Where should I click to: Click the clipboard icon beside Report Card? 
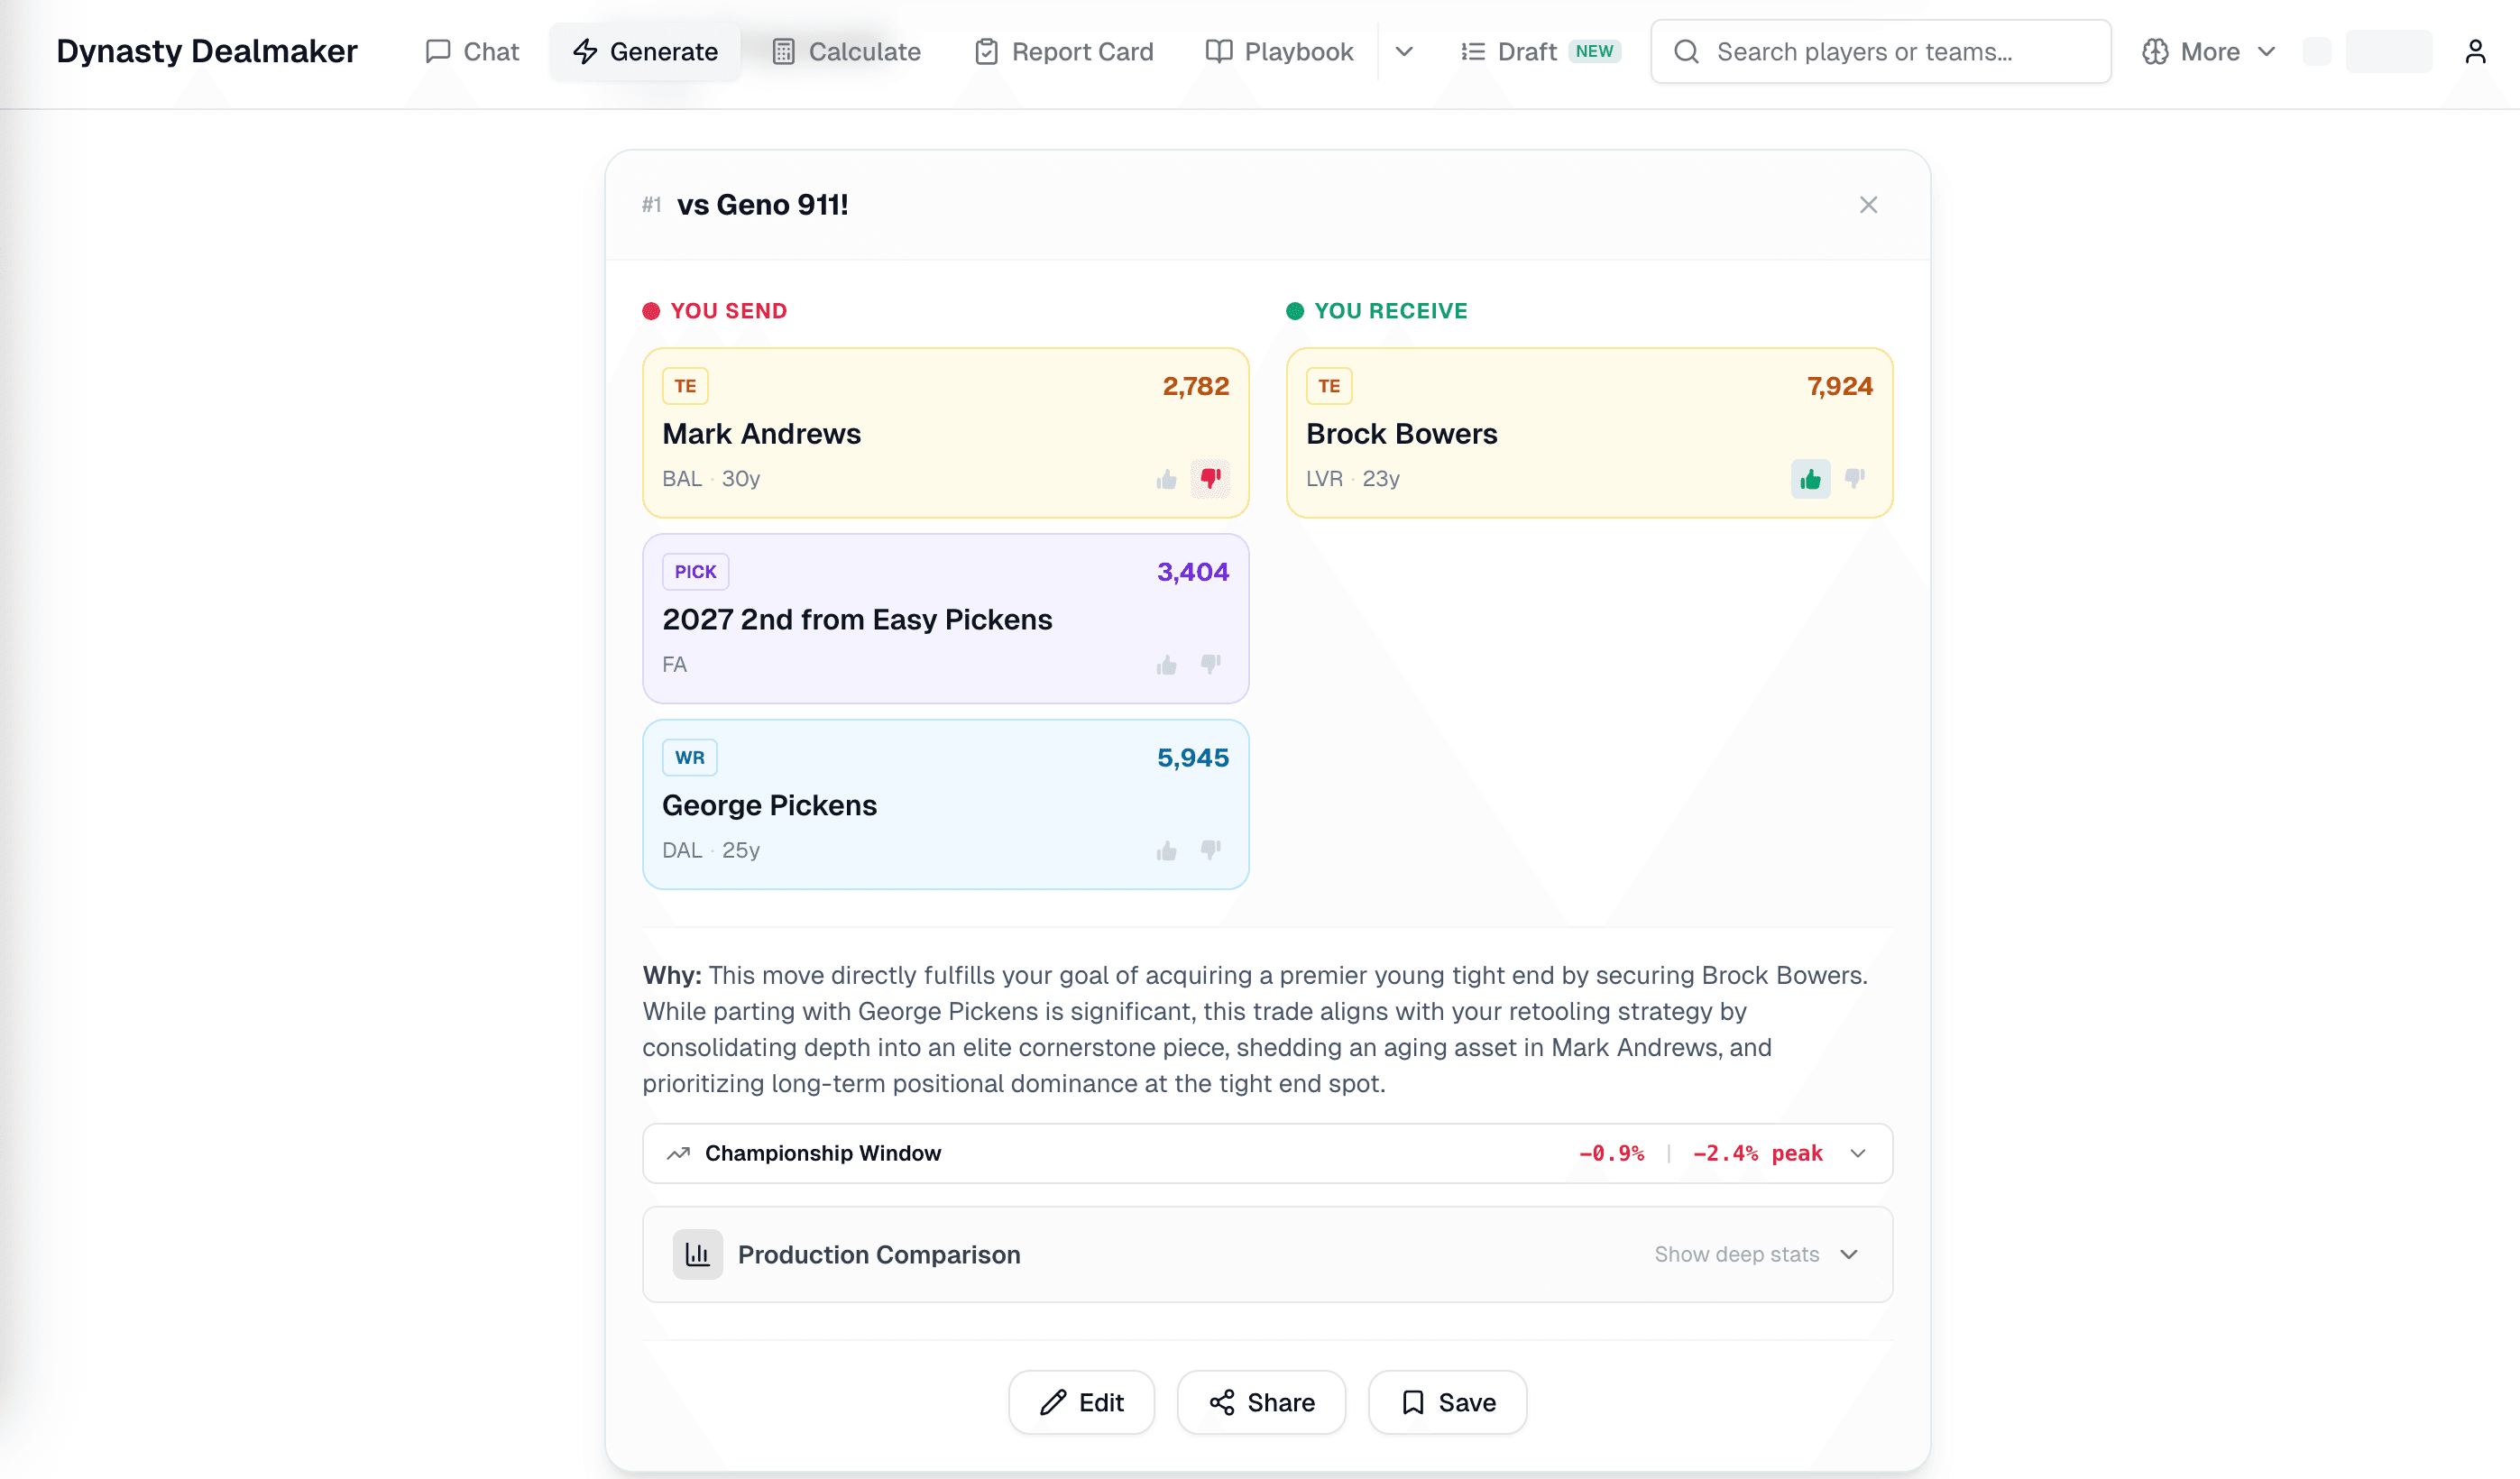(x=986, y=51)
